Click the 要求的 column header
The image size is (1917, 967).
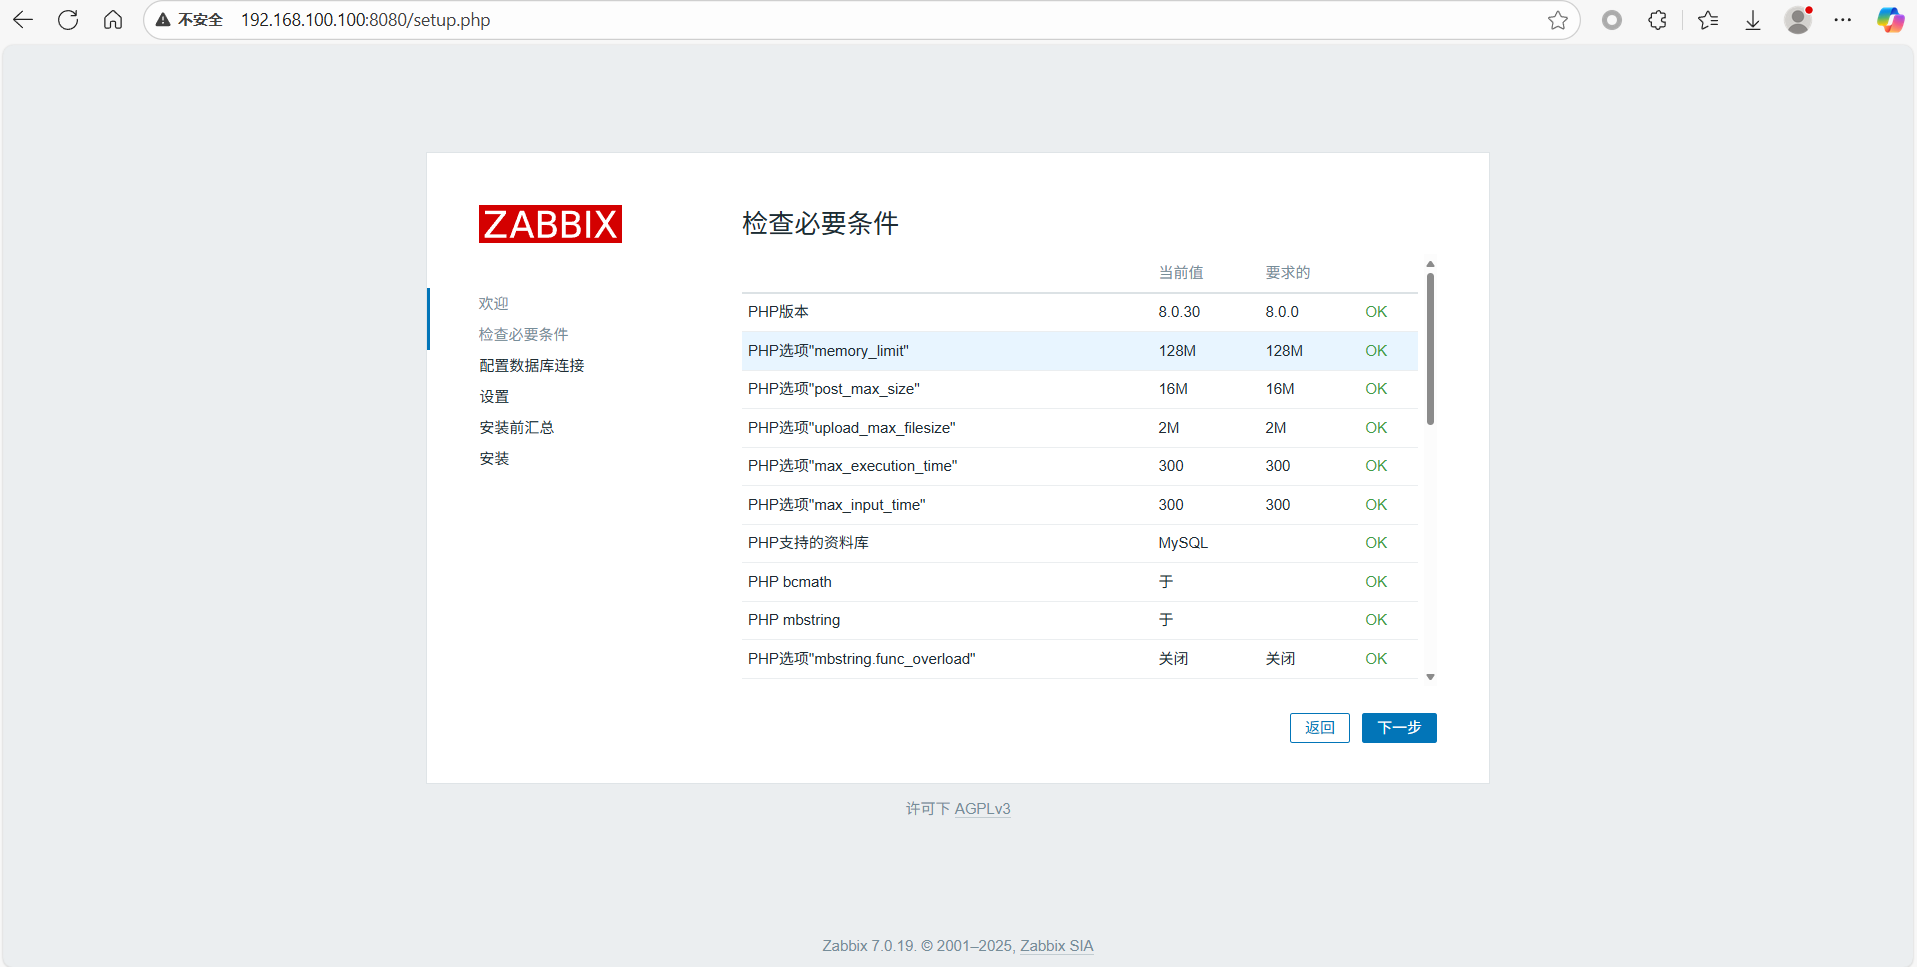click(x=1288, y=272)
